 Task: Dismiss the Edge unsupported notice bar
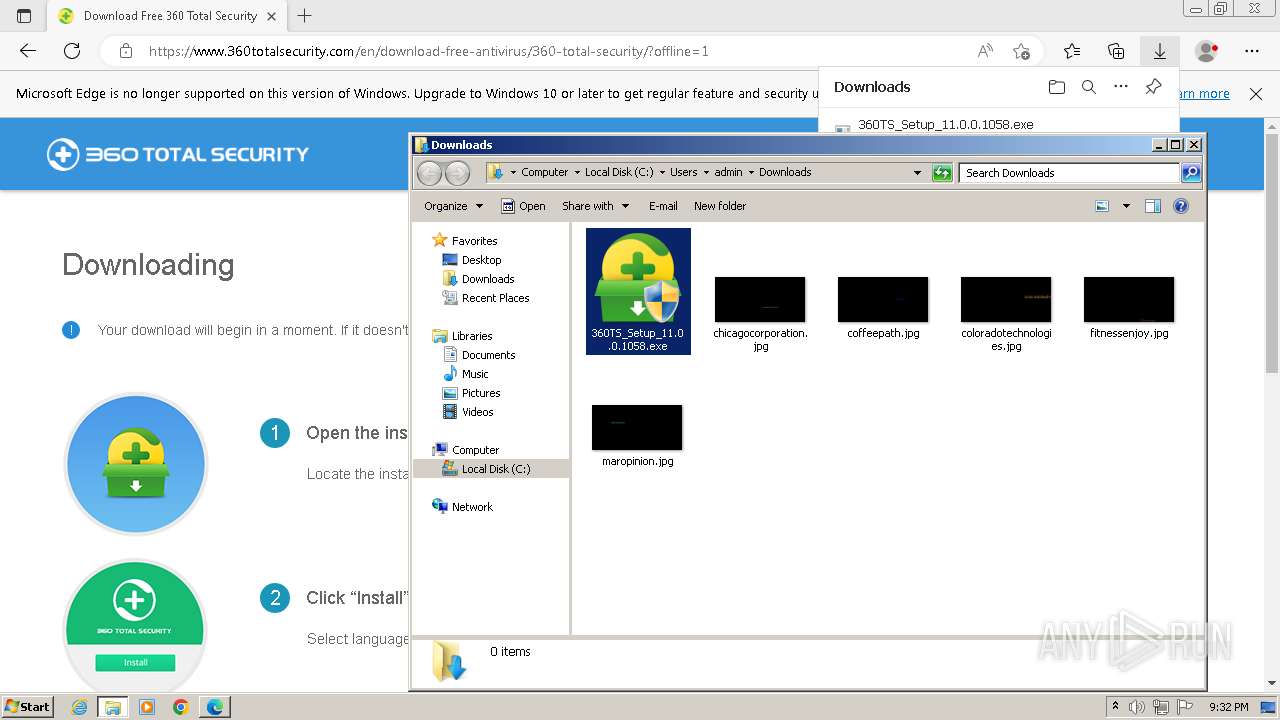click(1256, 94)
